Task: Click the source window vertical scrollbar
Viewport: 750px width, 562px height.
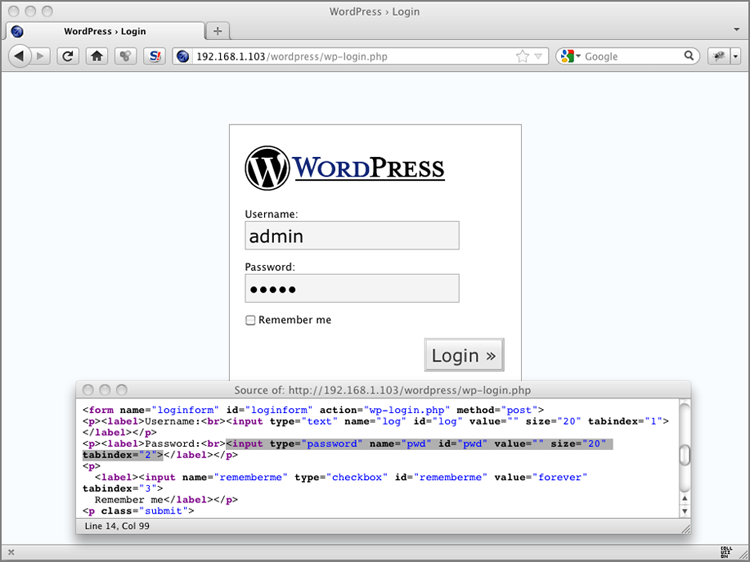Action: [684, 455]
